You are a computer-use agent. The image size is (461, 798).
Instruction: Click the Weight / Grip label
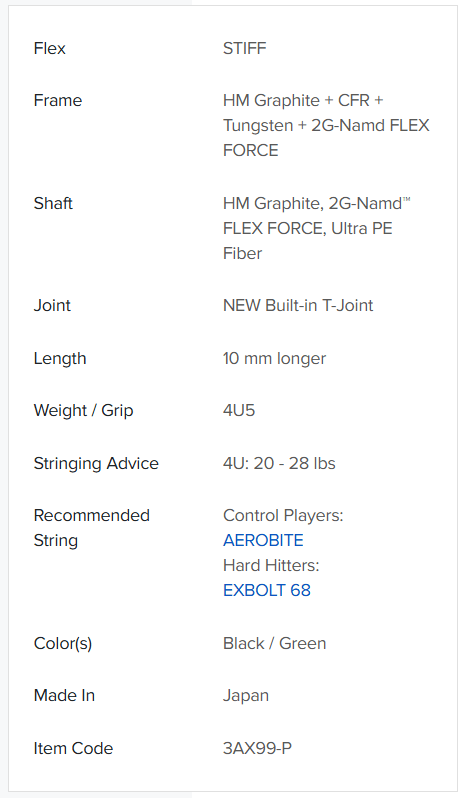[x=83, y=410]
